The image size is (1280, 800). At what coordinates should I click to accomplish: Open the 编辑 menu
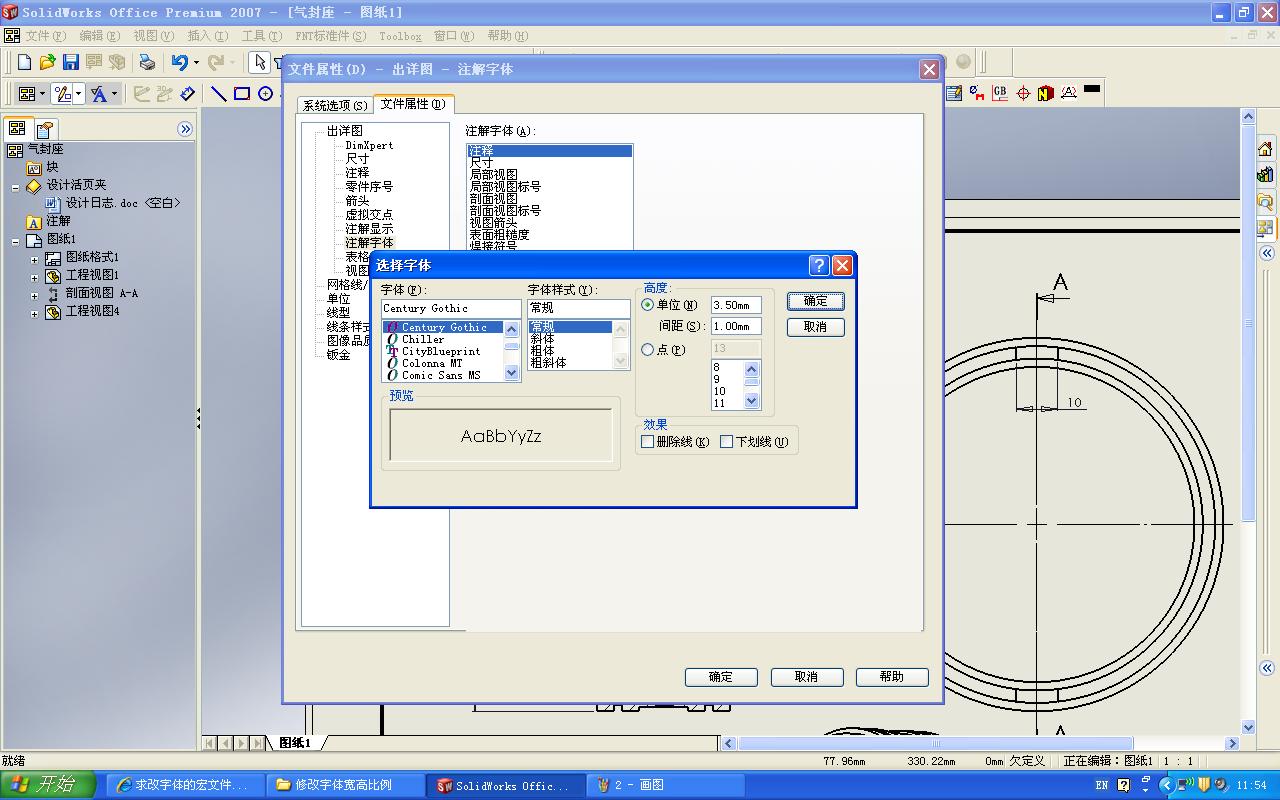(x=99, y=36)
